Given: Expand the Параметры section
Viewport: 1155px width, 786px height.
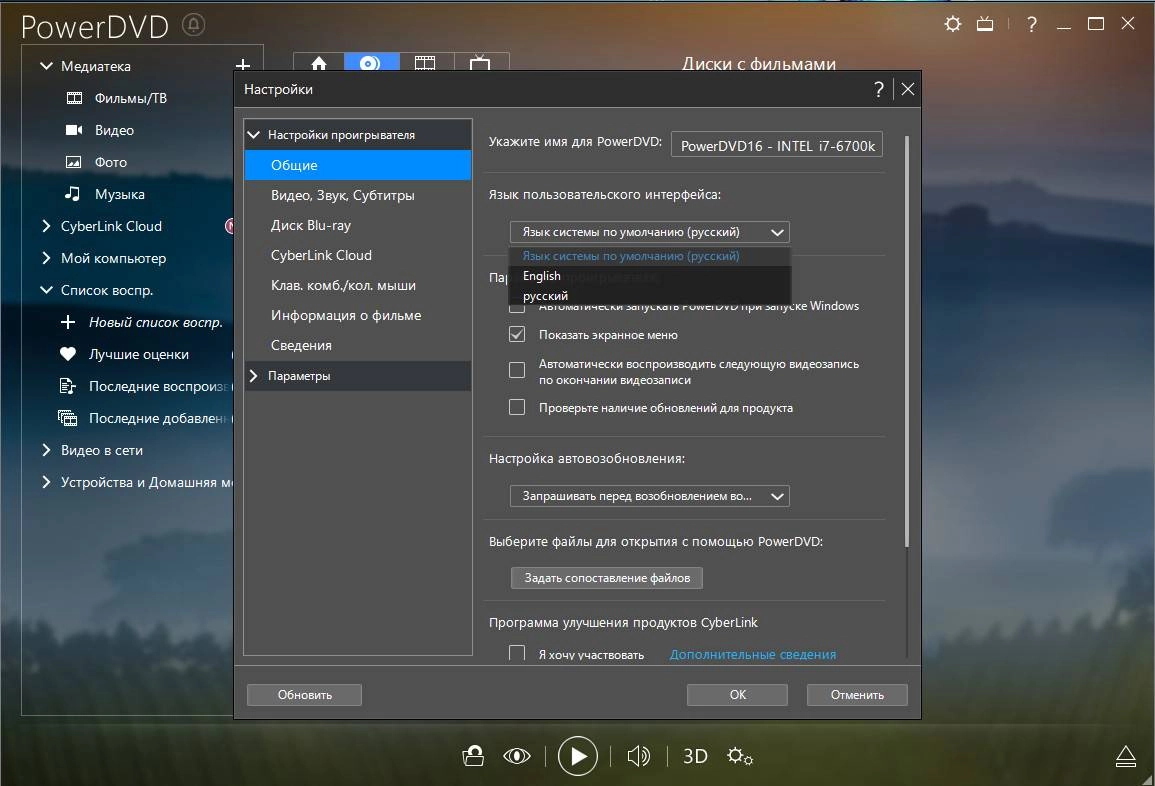Looking at the screenshot, I should click(x=253, y=376).
